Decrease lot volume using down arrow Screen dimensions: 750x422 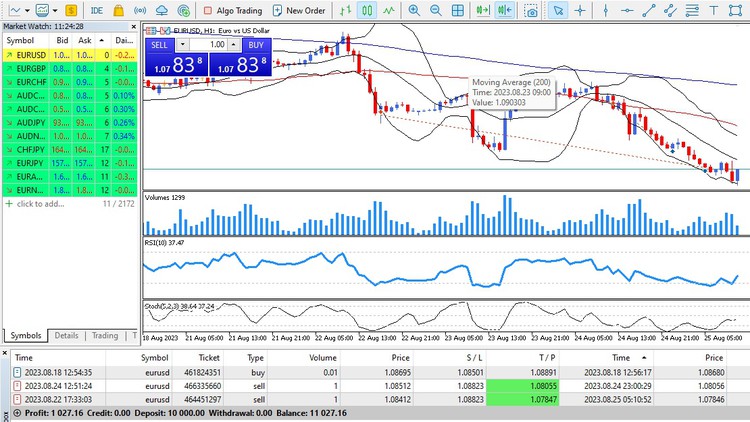click(x=183, y=45)
